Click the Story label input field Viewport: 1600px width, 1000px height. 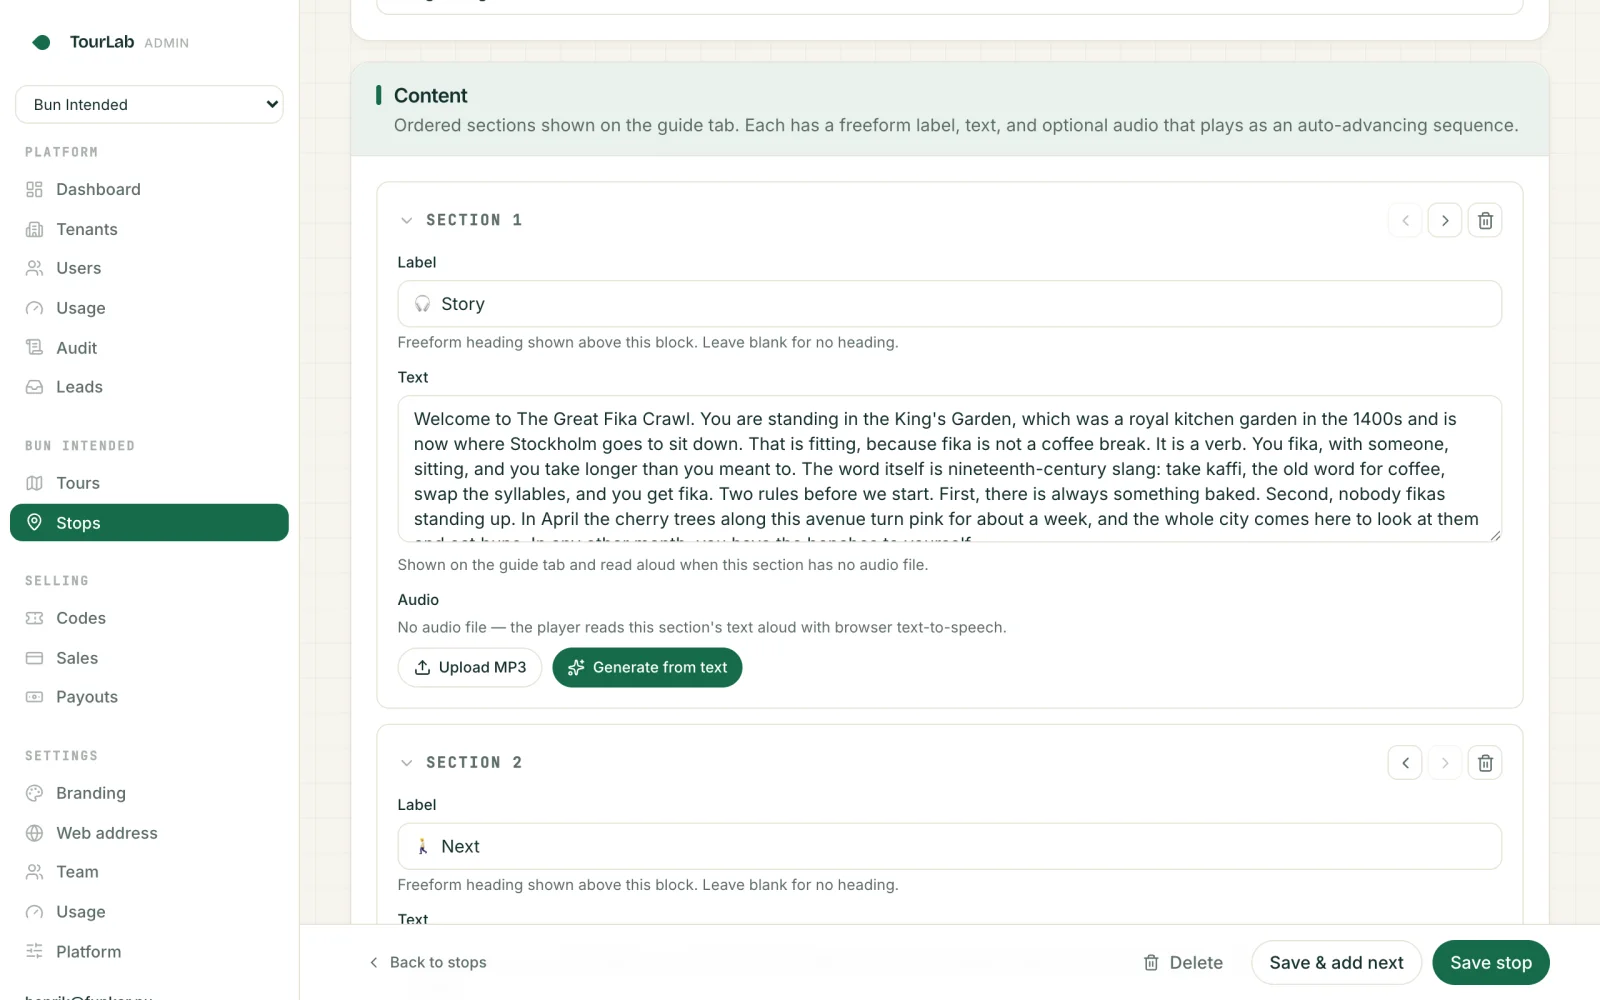tap(949, 304)
